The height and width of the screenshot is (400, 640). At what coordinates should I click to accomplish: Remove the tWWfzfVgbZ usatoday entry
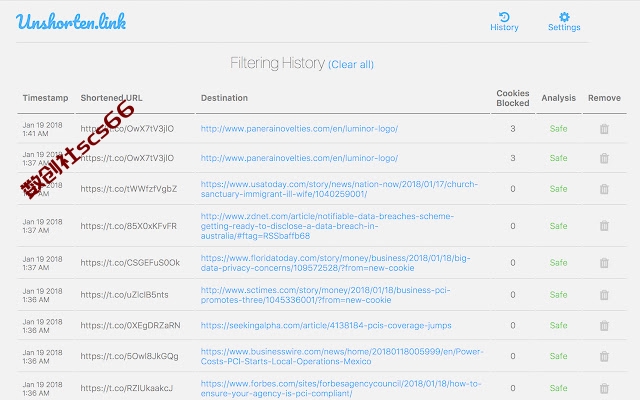click(604, 189)
